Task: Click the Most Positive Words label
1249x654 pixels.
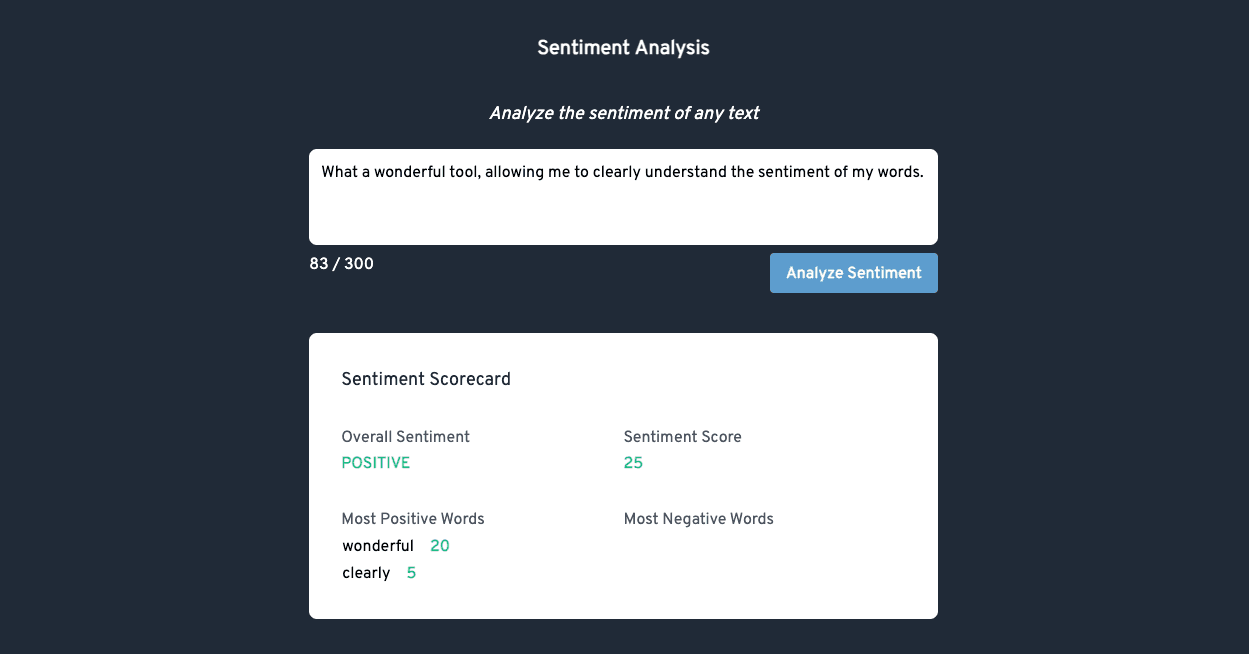Action: point(412,519)
